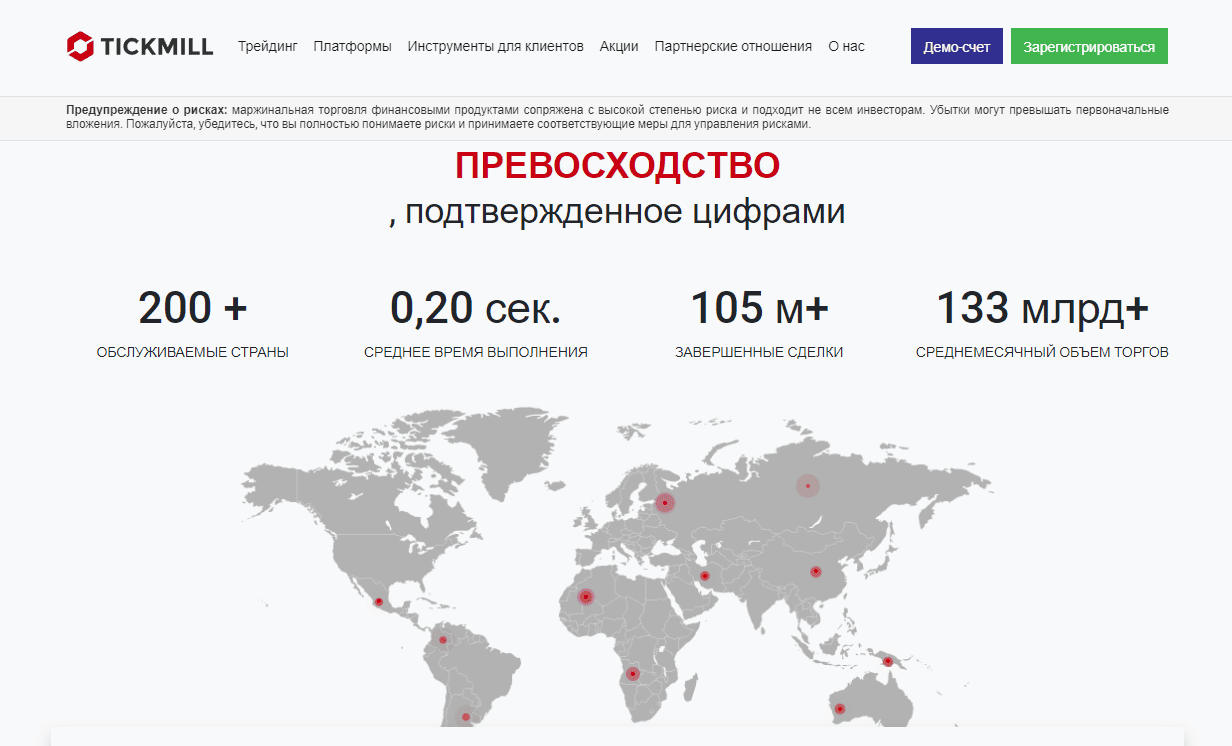Open the О нас menu
Viewport: 1232px width, 746px height.
pos(846,46)
